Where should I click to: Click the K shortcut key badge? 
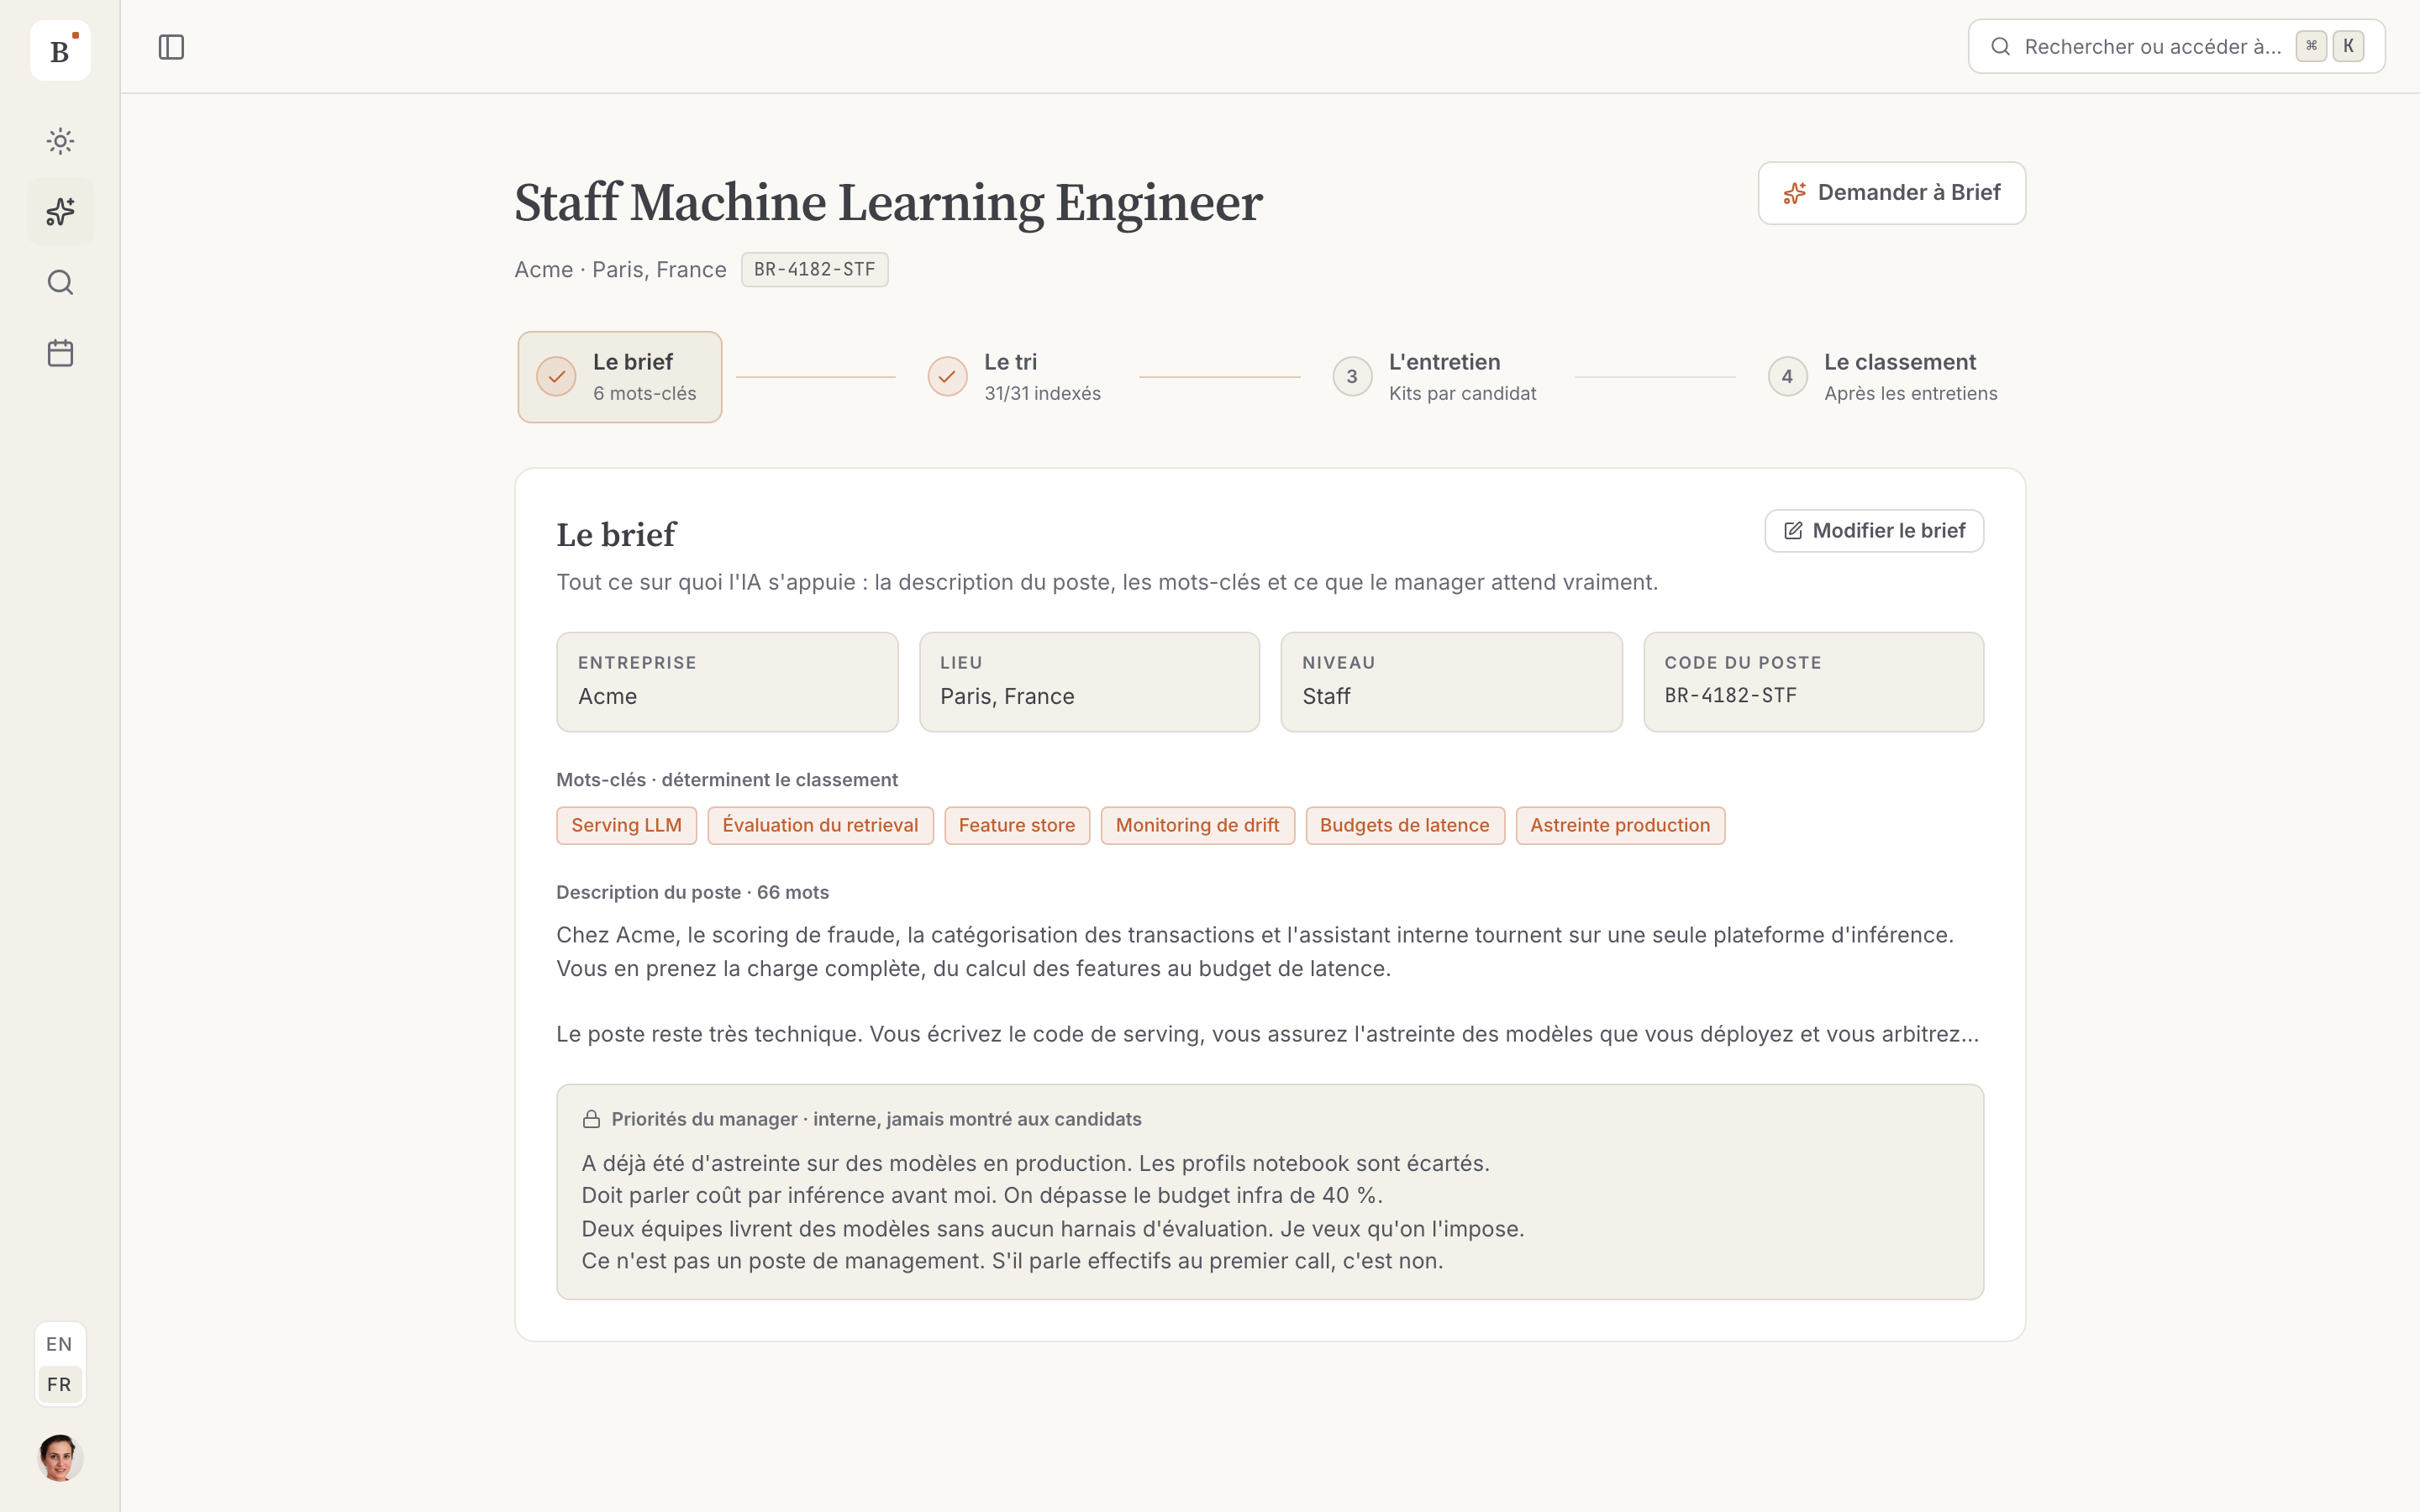coord(2348,46)
